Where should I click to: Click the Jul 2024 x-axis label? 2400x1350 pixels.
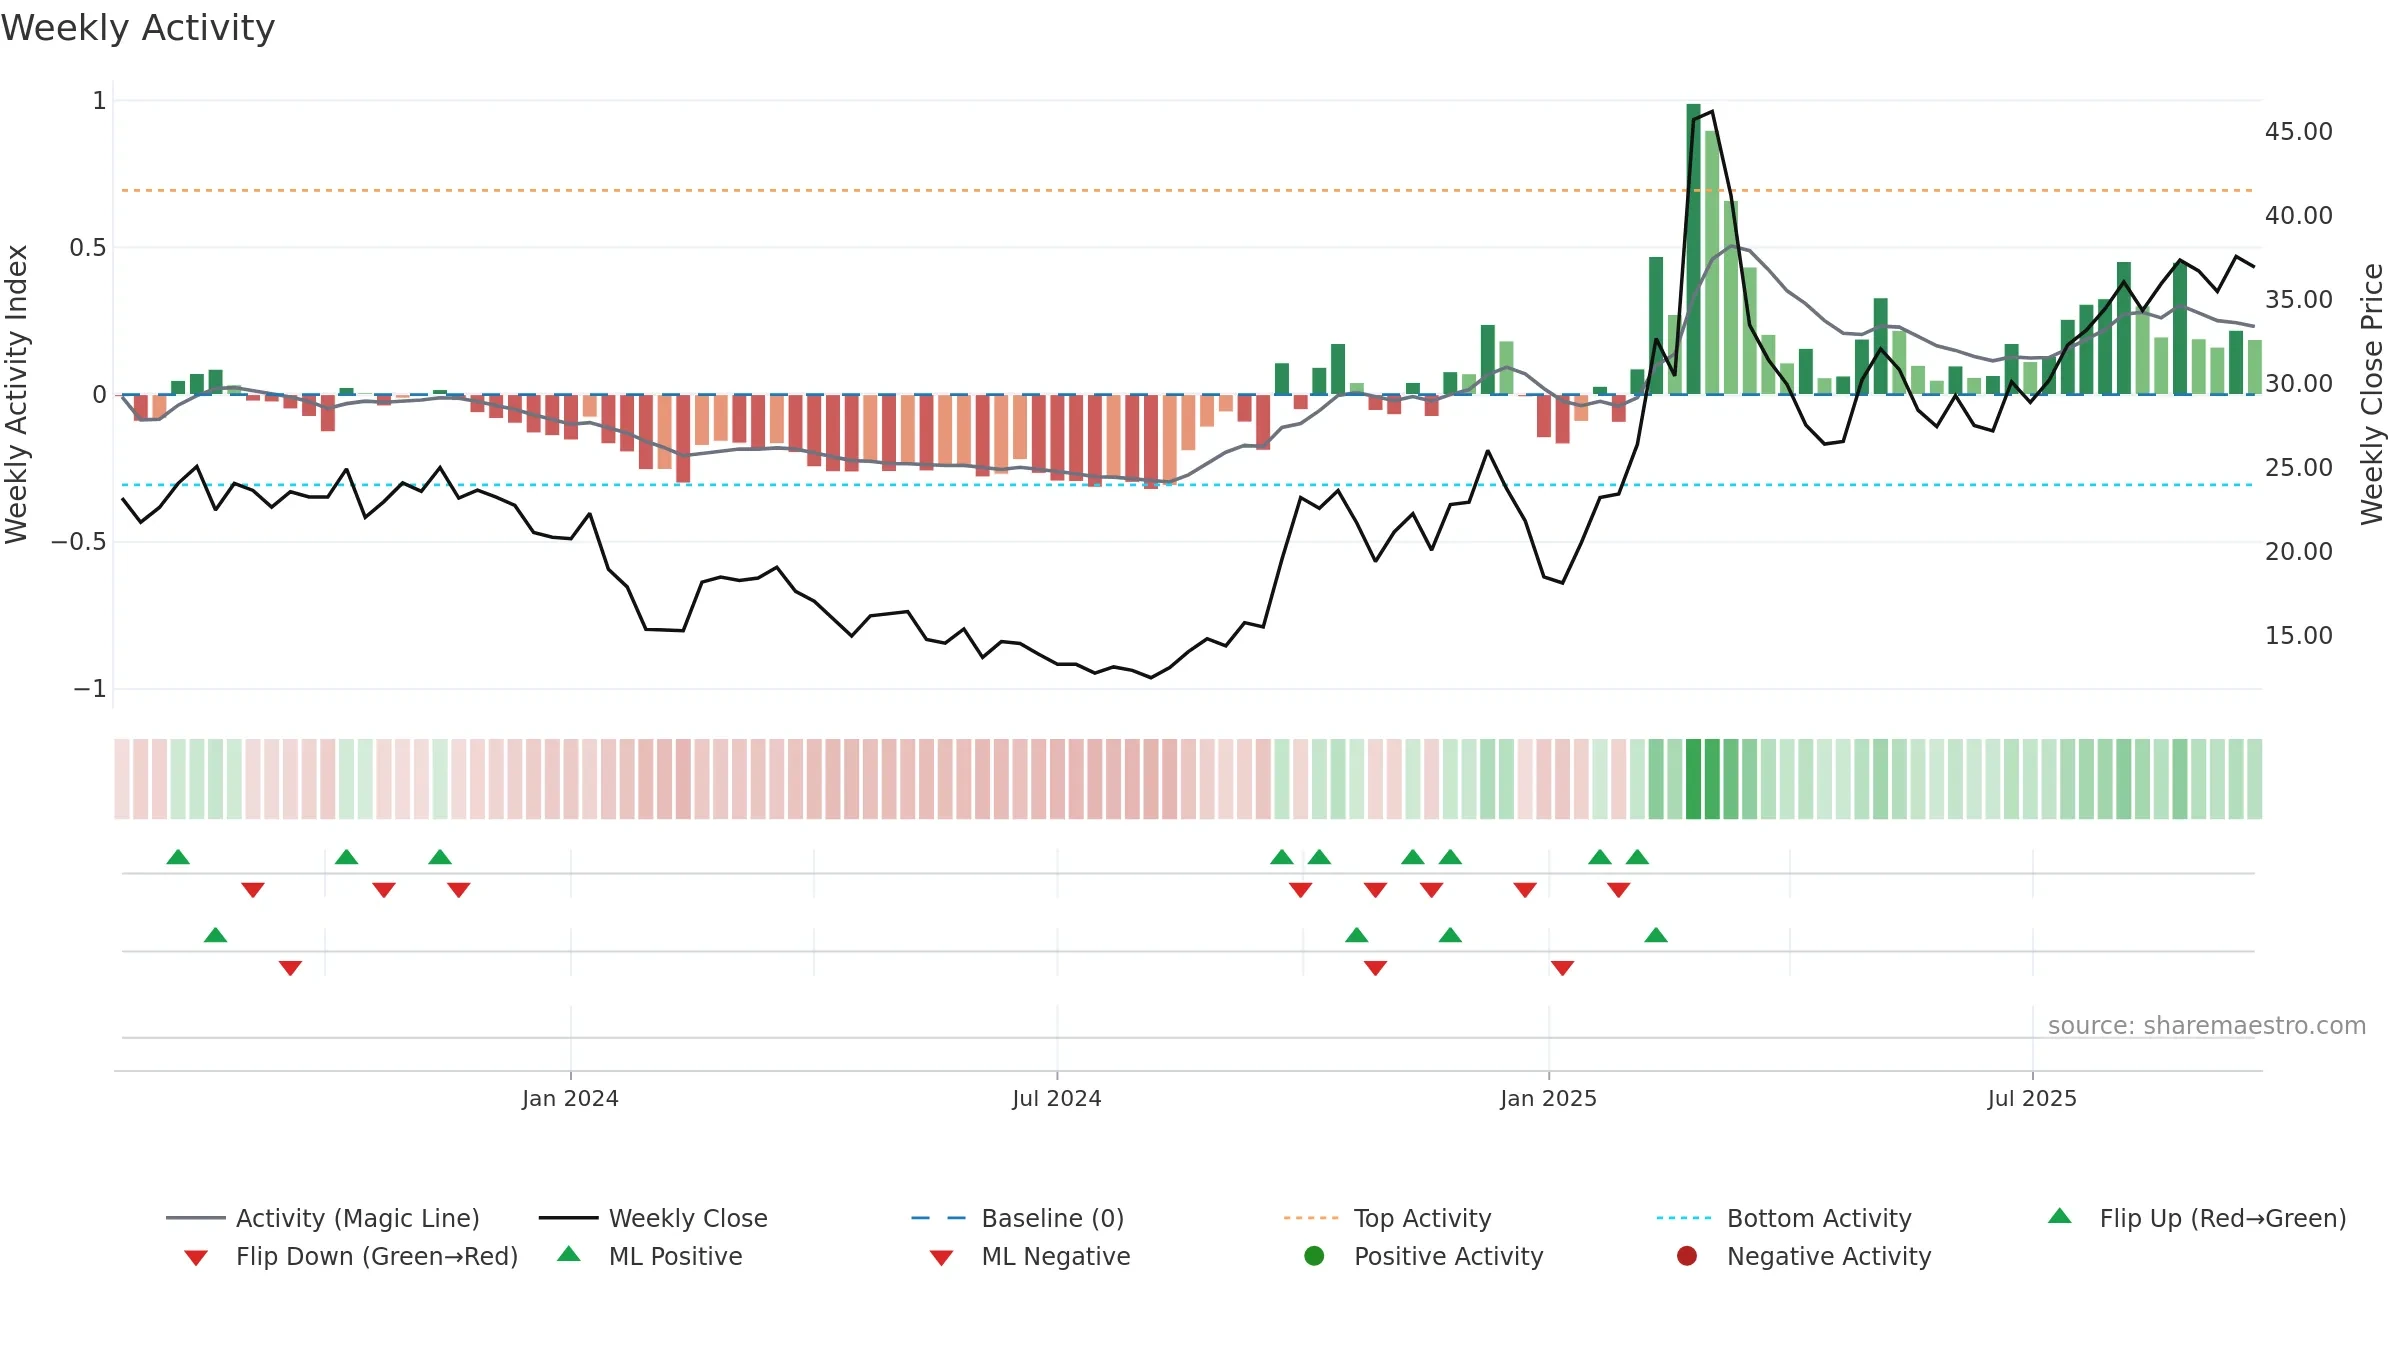click(1057, 1098)
